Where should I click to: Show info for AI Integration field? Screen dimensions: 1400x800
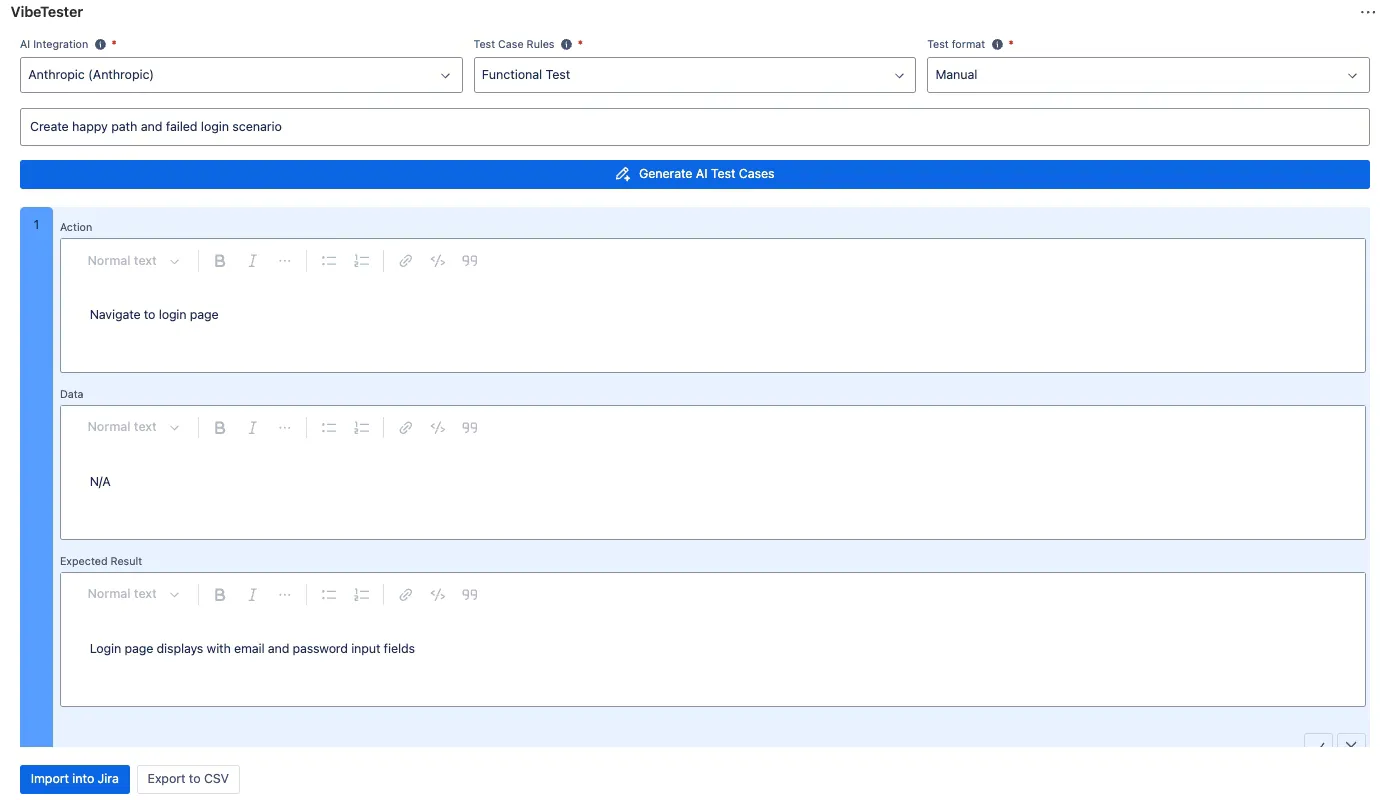coord(100,45)
